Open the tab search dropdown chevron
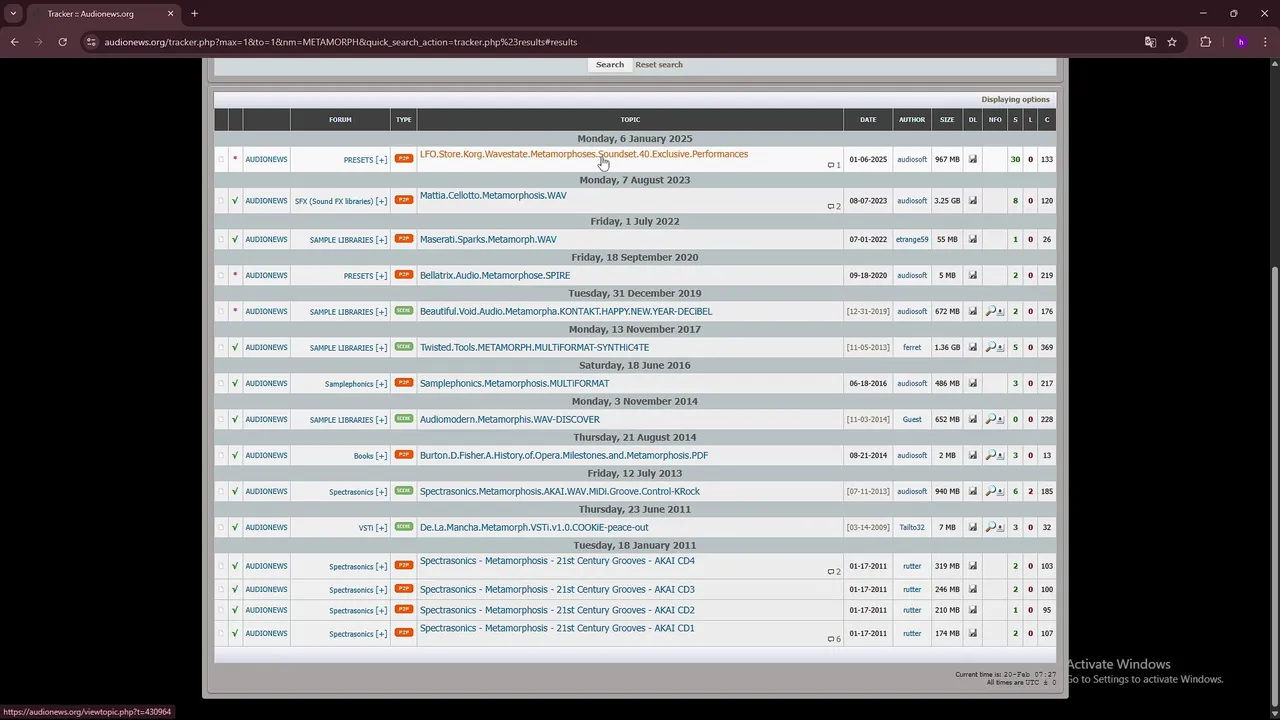This screenshot has height=720, width=1280. coord(13,14)
